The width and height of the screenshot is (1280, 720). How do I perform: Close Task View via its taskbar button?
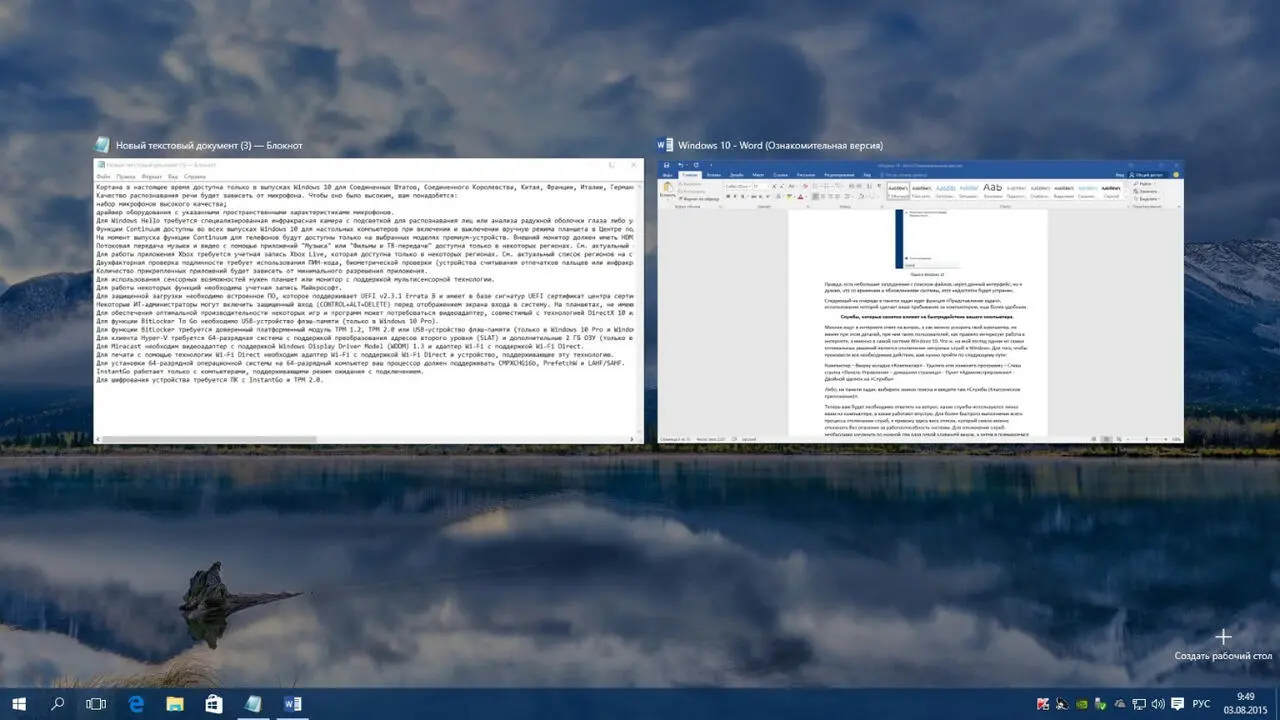(x=96, y=704)
